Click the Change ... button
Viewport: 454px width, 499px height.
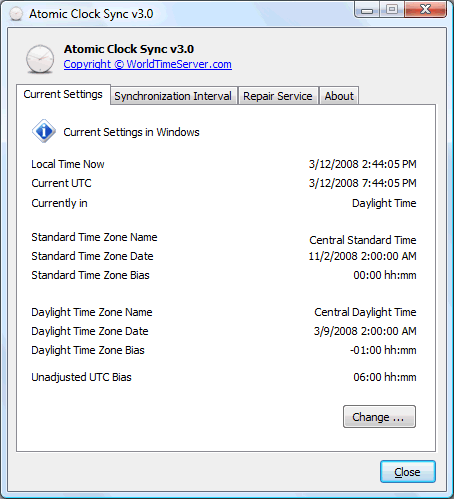[379, 417]
